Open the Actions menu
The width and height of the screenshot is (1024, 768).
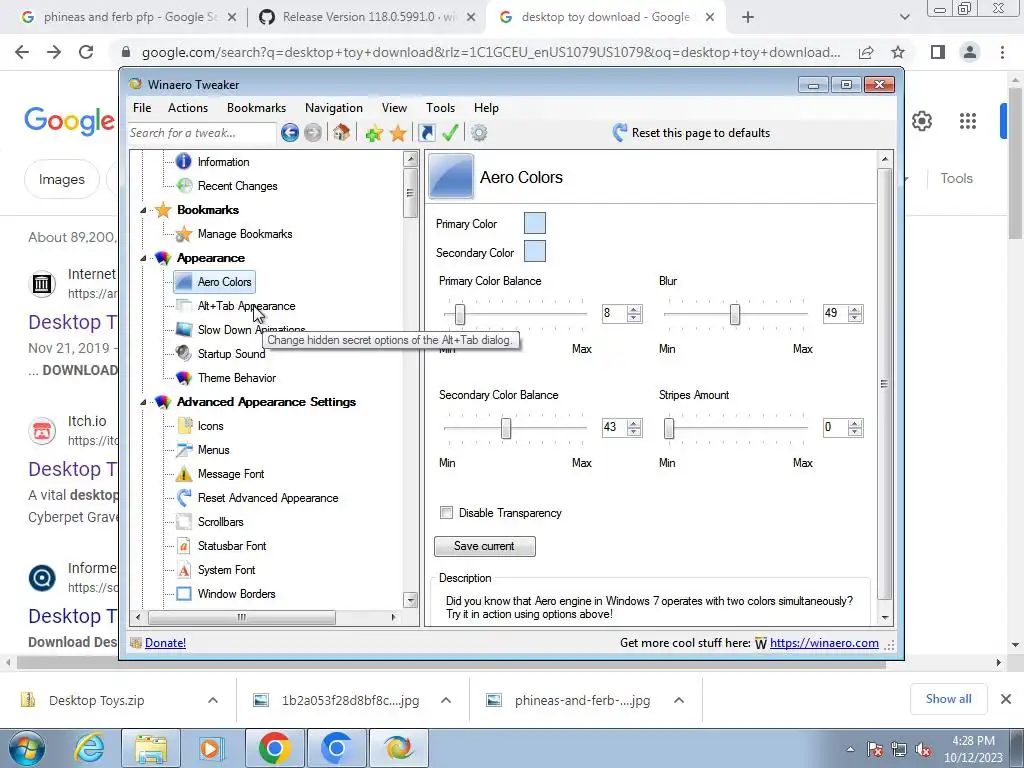click(x=188, y=108)
